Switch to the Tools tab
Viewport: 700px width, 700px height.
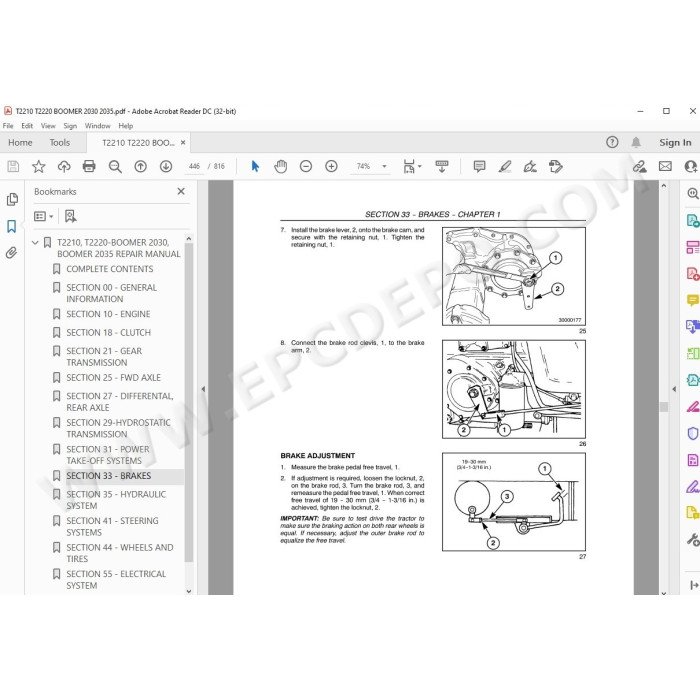coord(60,142)
